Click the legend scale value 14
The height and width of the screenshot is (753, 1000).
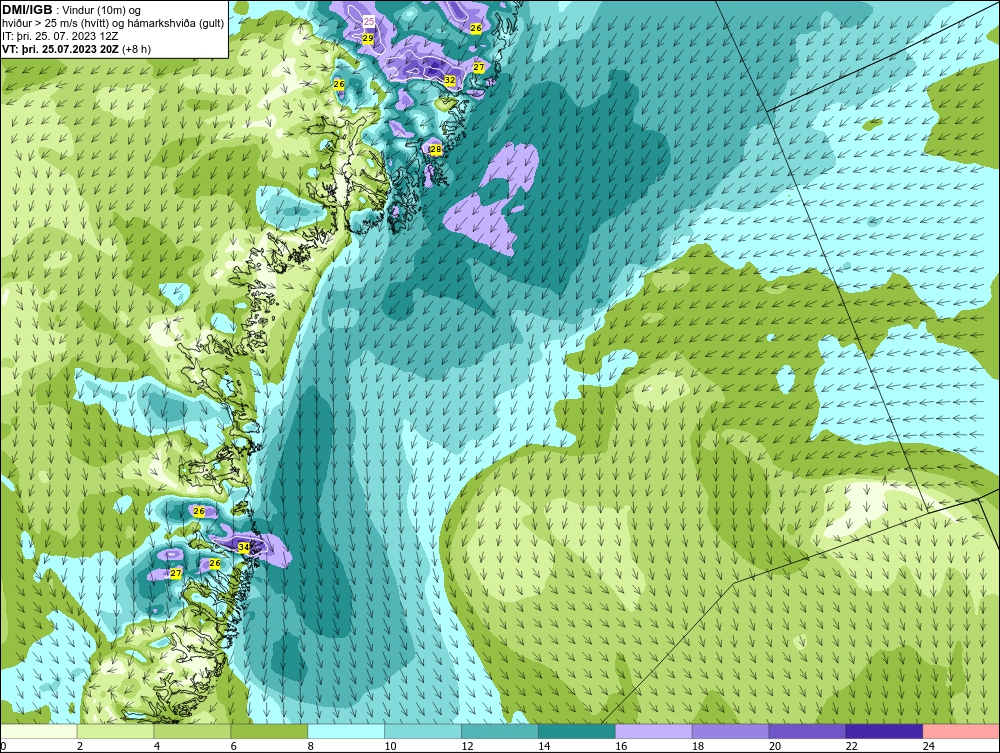544,746
